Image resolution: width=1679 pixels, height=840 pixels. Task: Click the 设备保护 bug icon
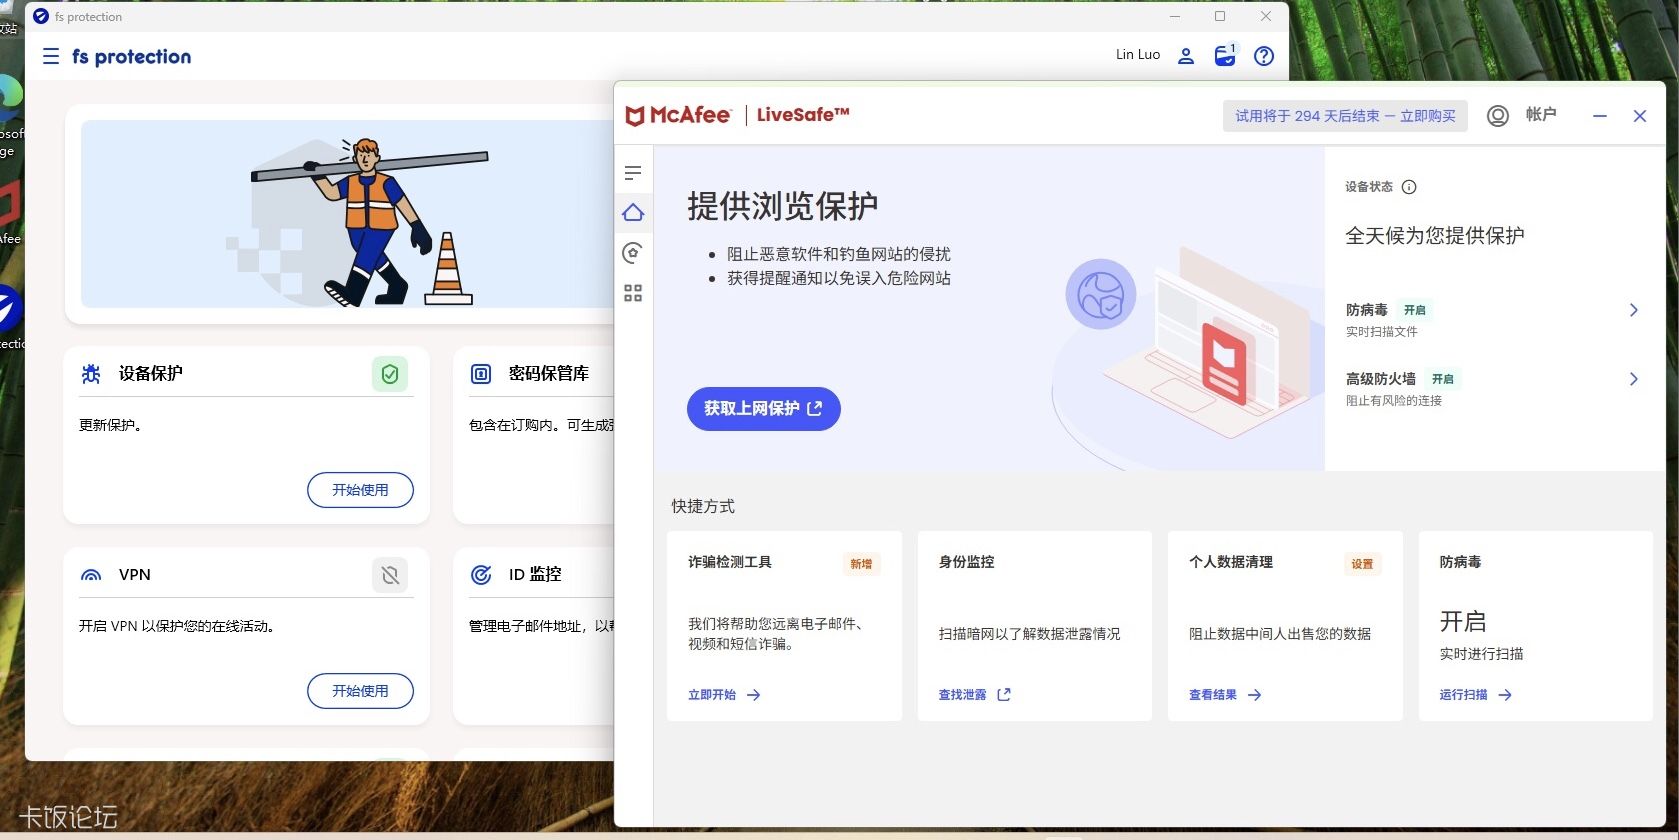[91, 374]
